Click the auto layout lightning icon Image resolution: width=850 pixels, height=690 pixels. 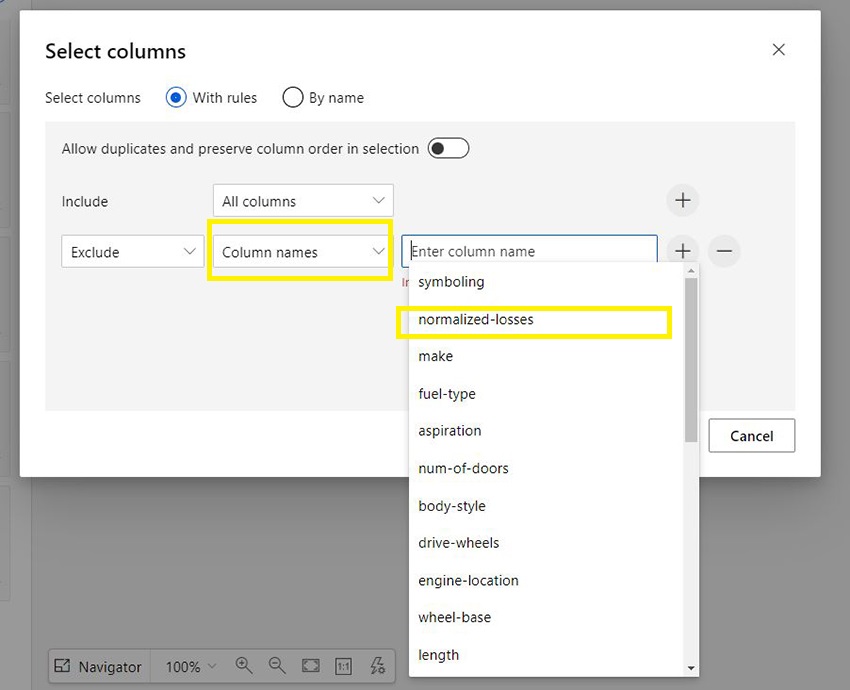point(377,666)
